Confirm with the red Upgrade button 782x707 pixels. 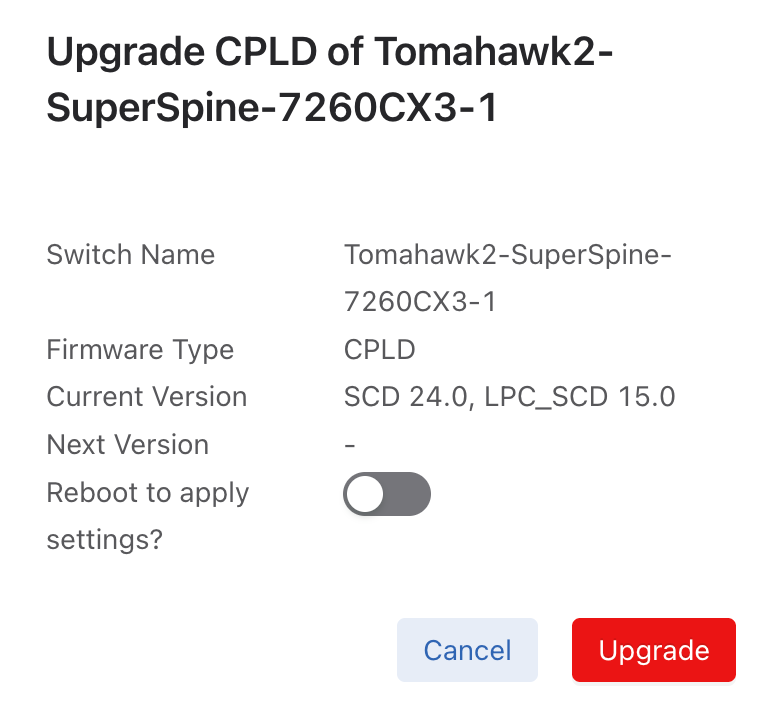(x=653, y=651)
